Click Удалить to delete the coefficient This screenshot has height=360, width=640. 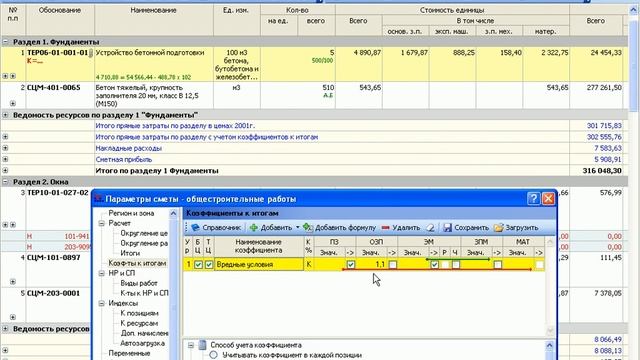[400, 227]
